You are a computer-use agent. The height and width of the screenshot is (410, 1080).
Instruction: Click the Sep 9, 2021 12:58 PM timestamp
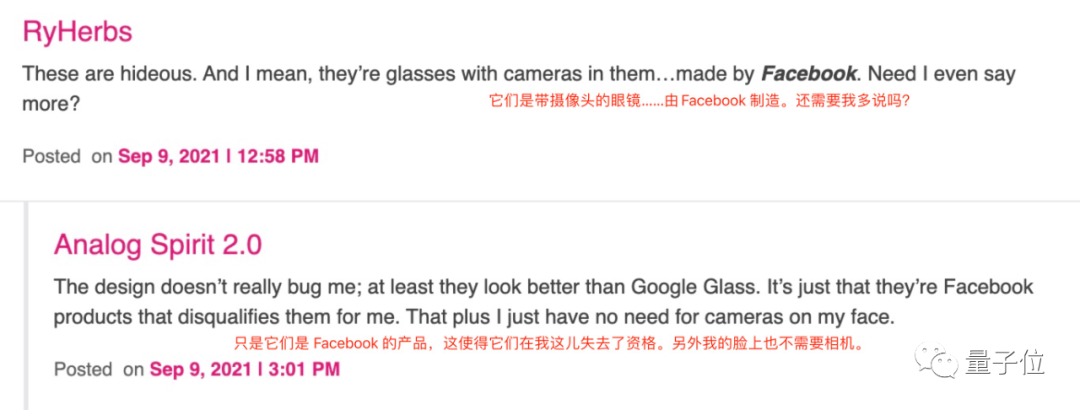218,156
